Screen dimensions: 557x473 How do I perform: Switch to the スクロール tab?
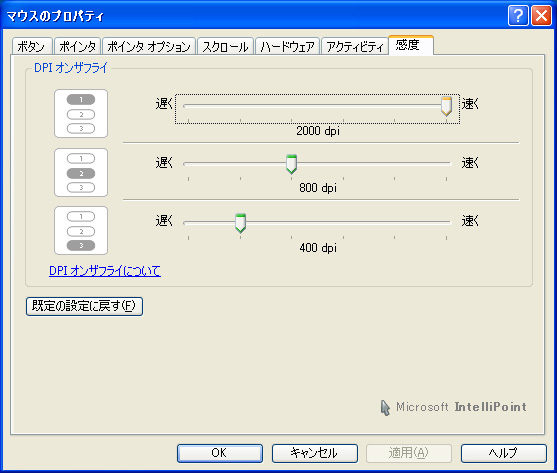pos(225,47)
